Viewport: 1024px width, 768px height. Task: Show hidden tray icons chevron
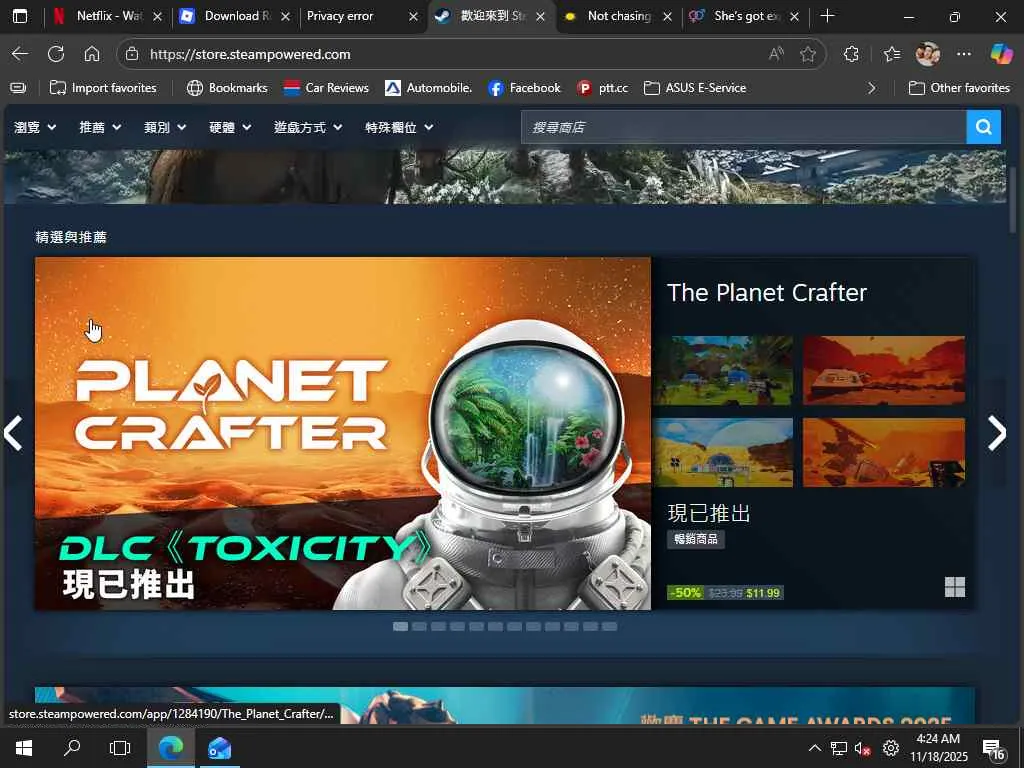point(815,748)
